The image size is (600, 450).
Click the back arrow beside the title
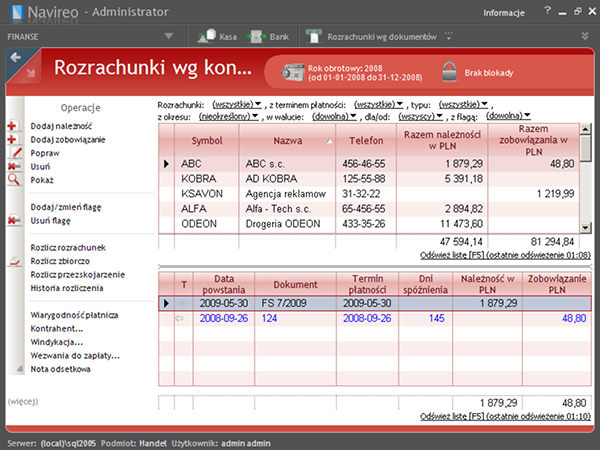coord(16,58)
